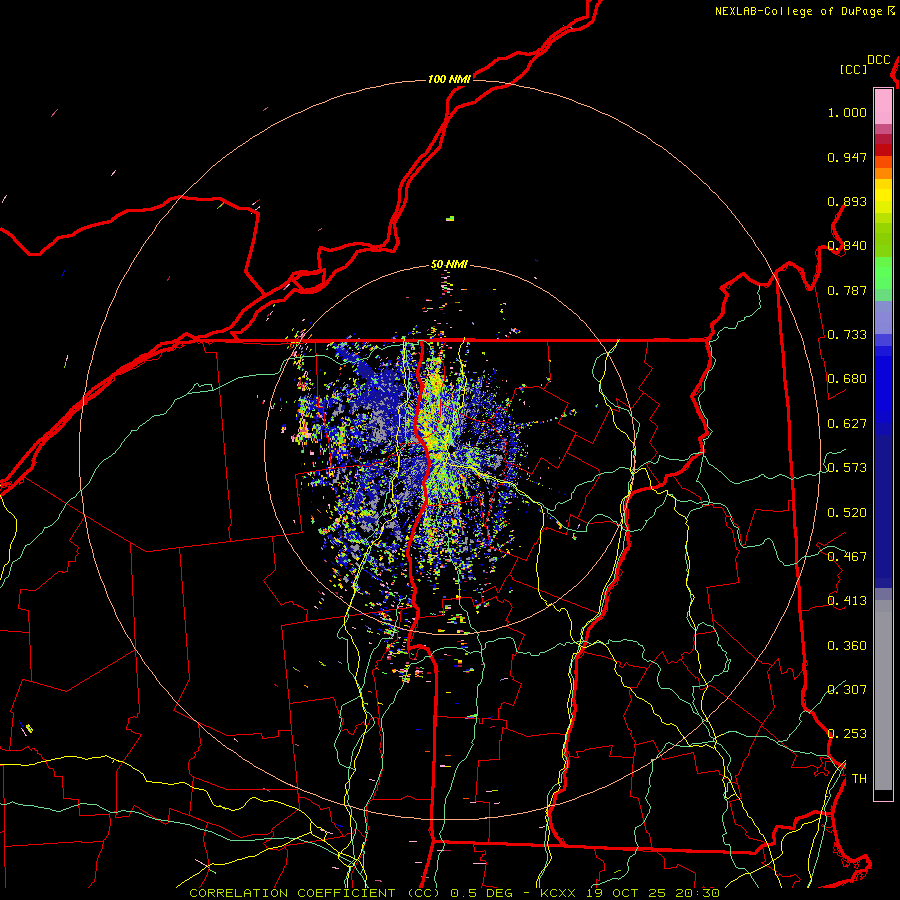900x900 pixels.
Task: Select the 0.947 scale value
Action: coord(847,157)
